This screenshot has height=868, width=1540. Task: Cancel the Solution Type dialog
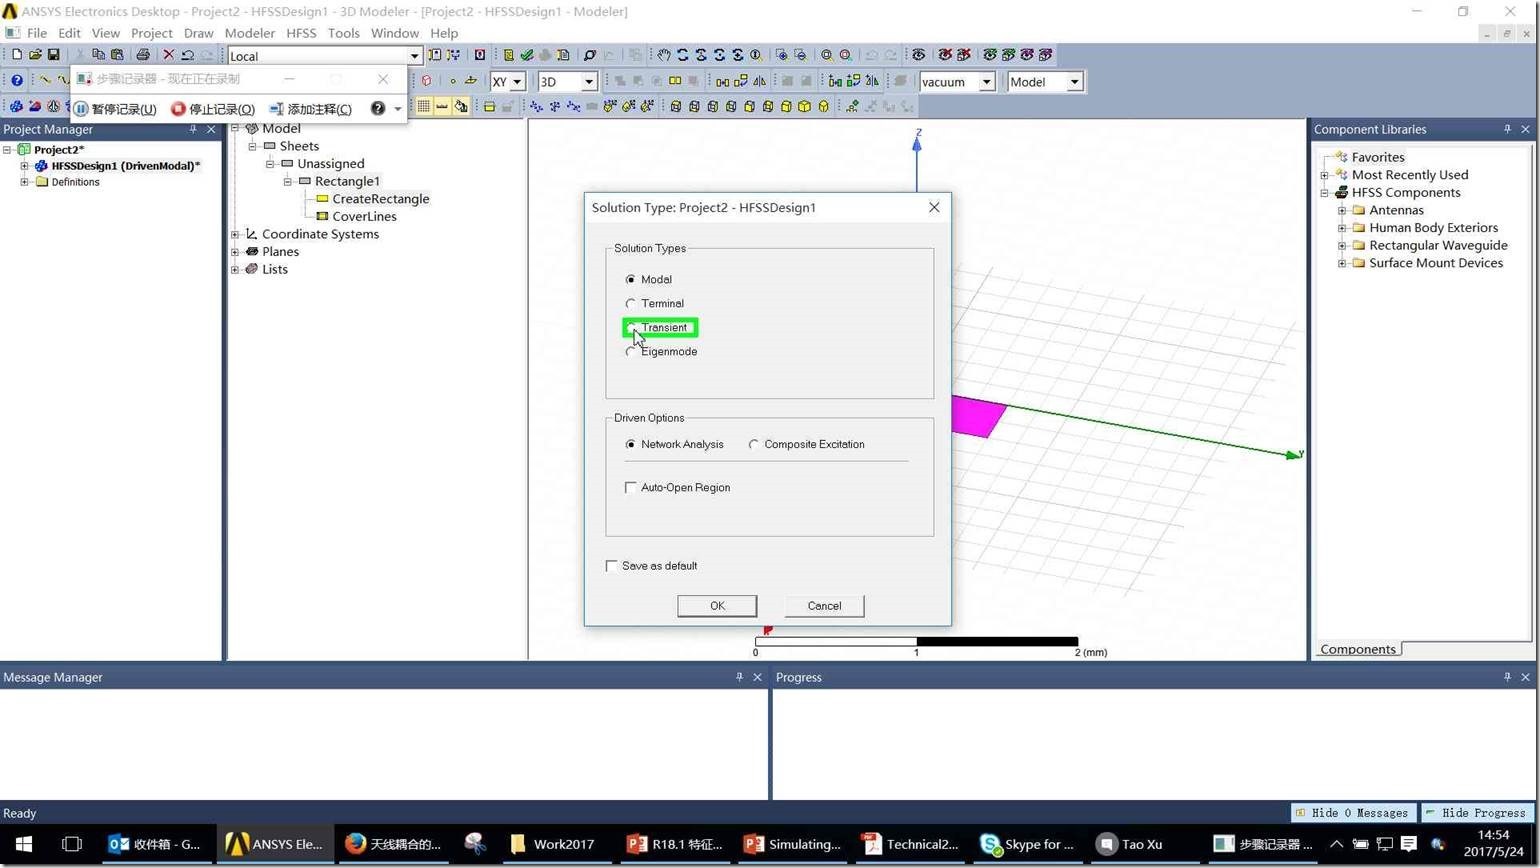824,606
